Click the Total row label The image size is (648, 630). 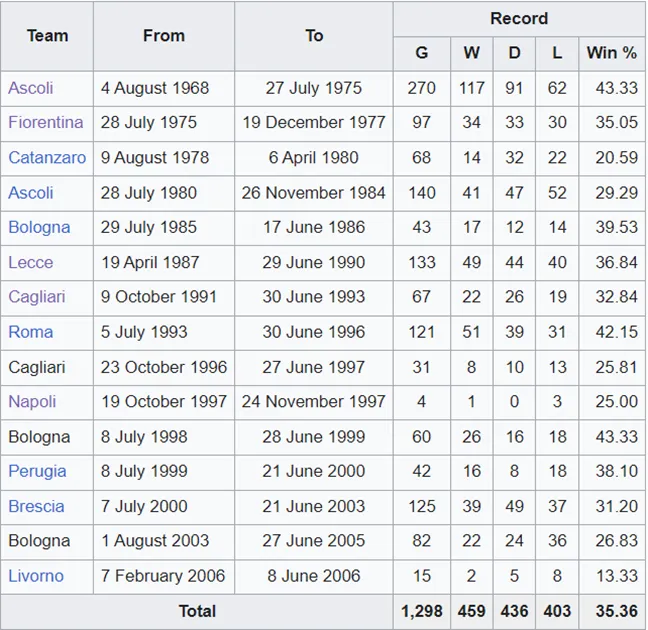tap(197, 611)
